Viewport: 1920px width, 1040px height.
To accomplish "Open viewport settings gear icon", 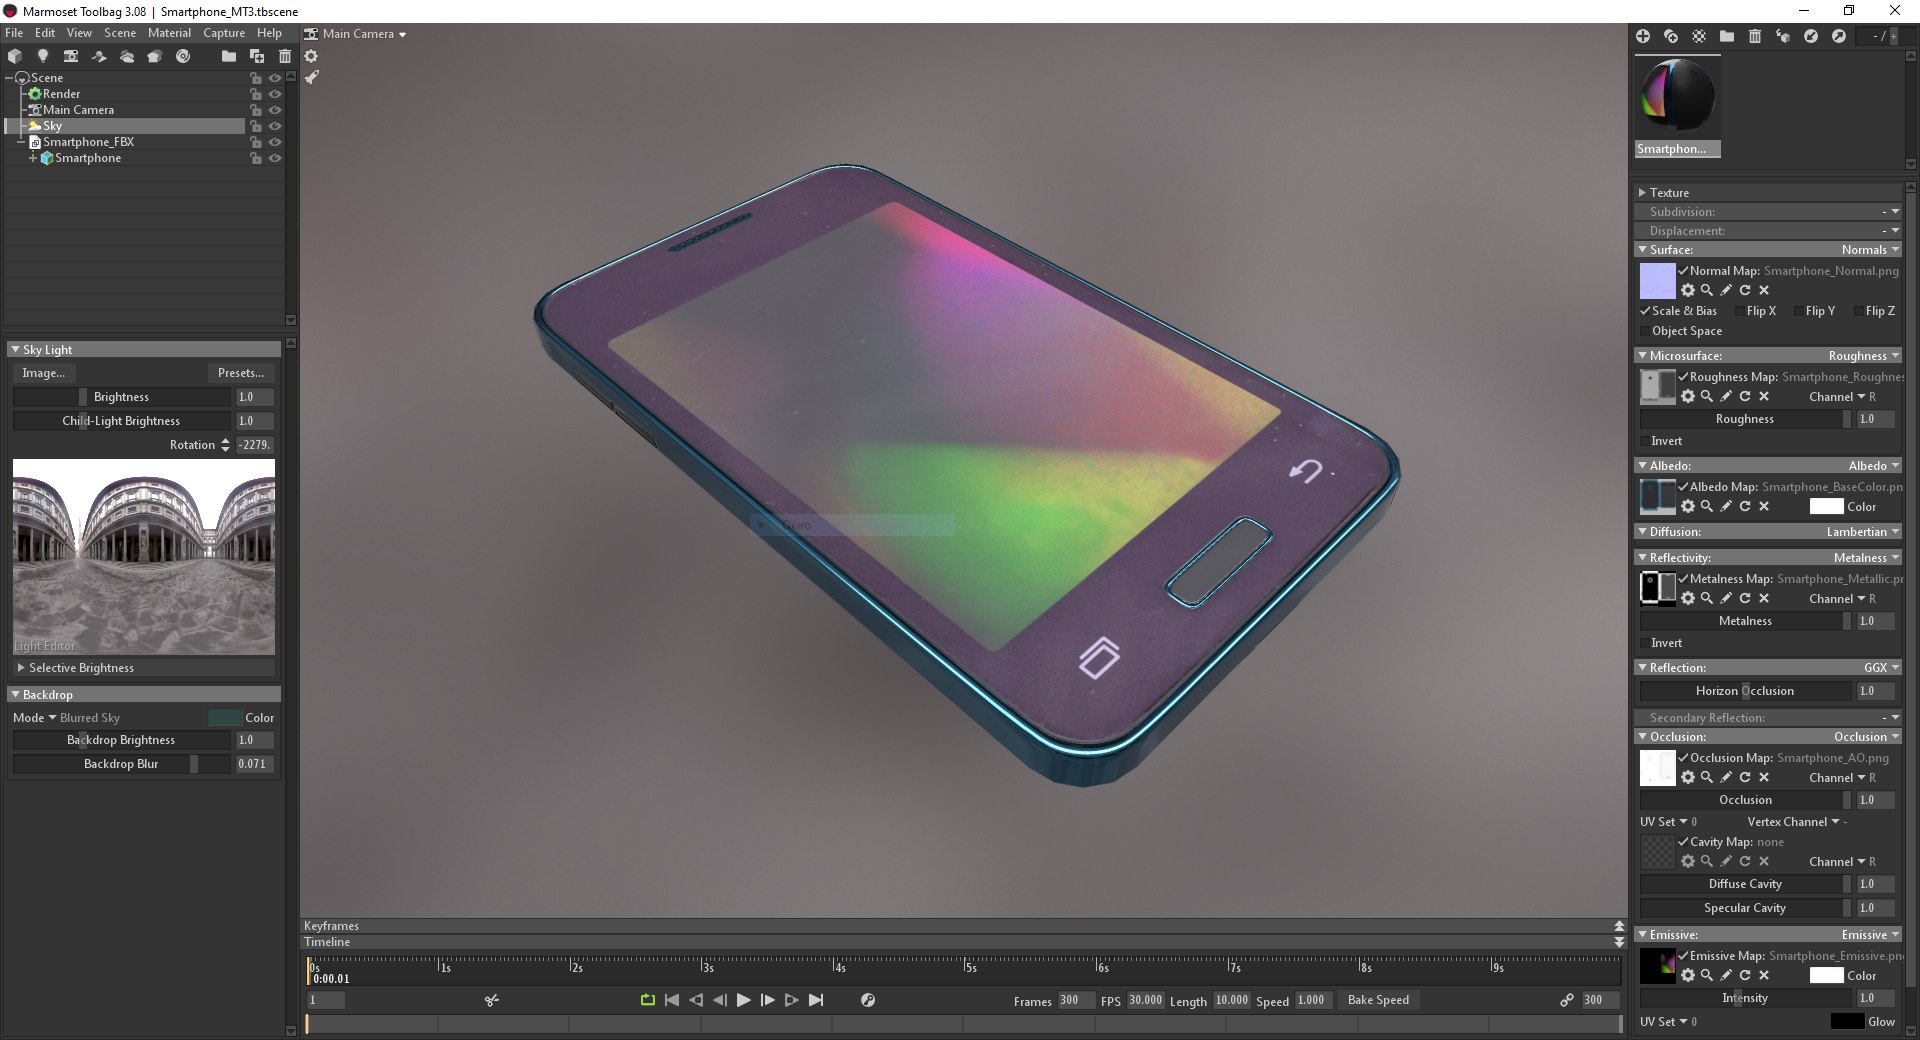I will tap(311, 56).
